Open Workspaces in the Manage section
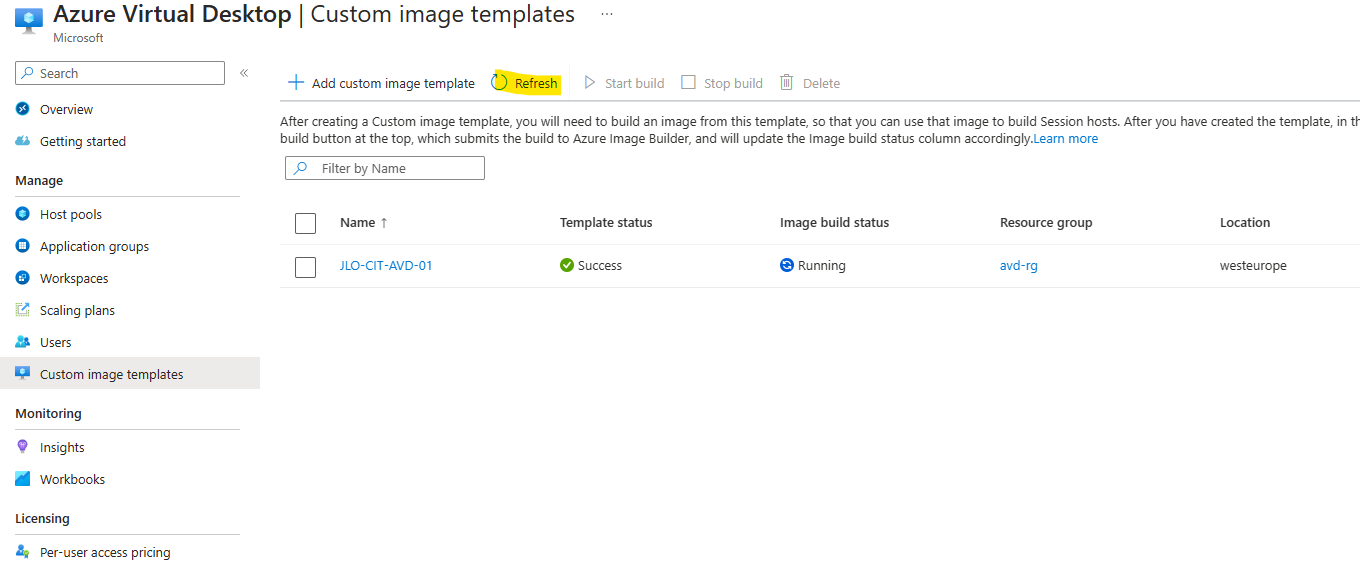The height and width of the screenshot is (569, 1360). click(74, 279)
